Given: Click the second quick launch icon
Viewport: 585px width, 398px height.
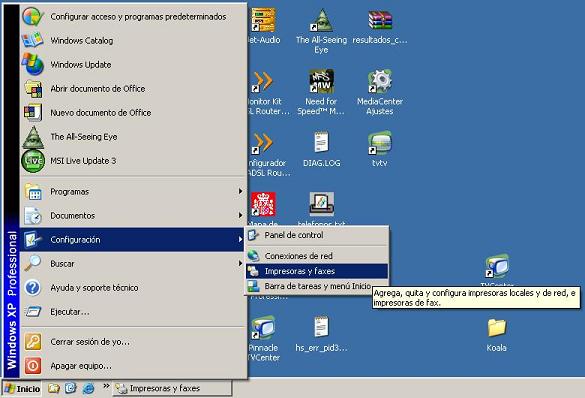Looking at the screenshot, I should pos(71,388).
